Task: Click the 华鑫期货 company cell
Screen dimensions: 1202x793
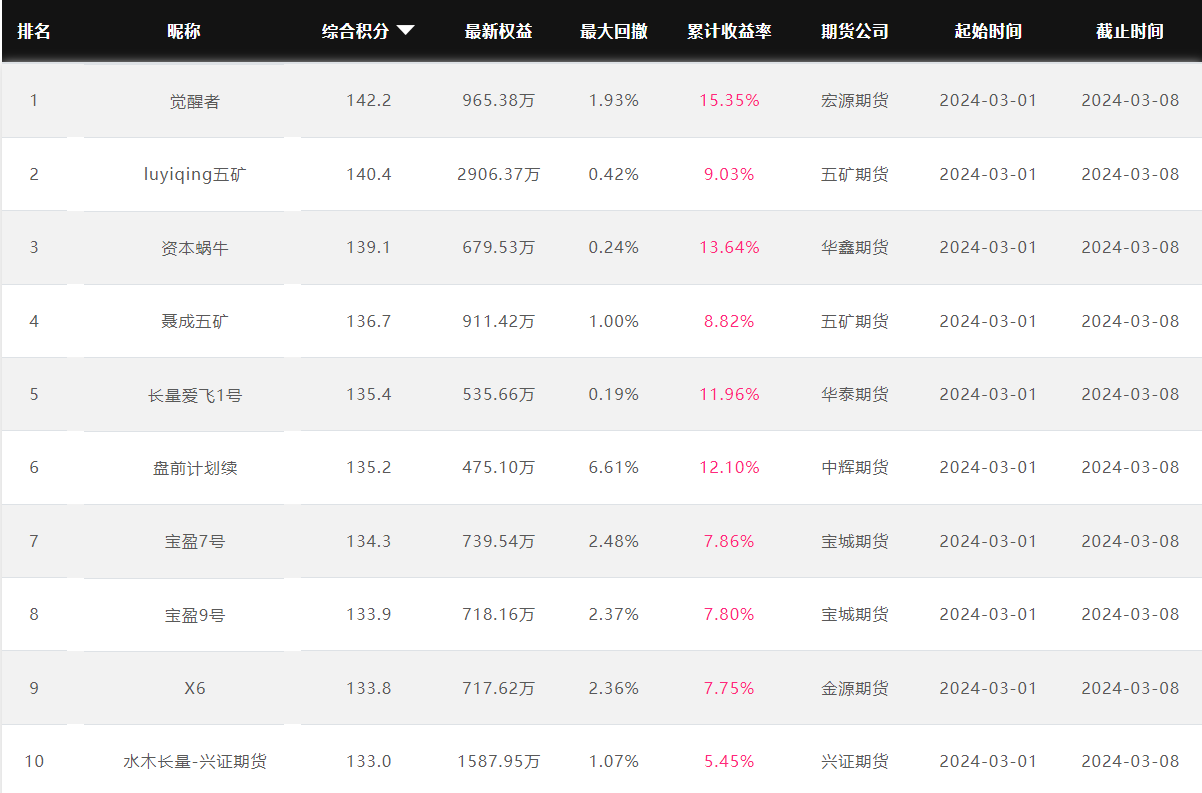Action: [x=855, y=247]
